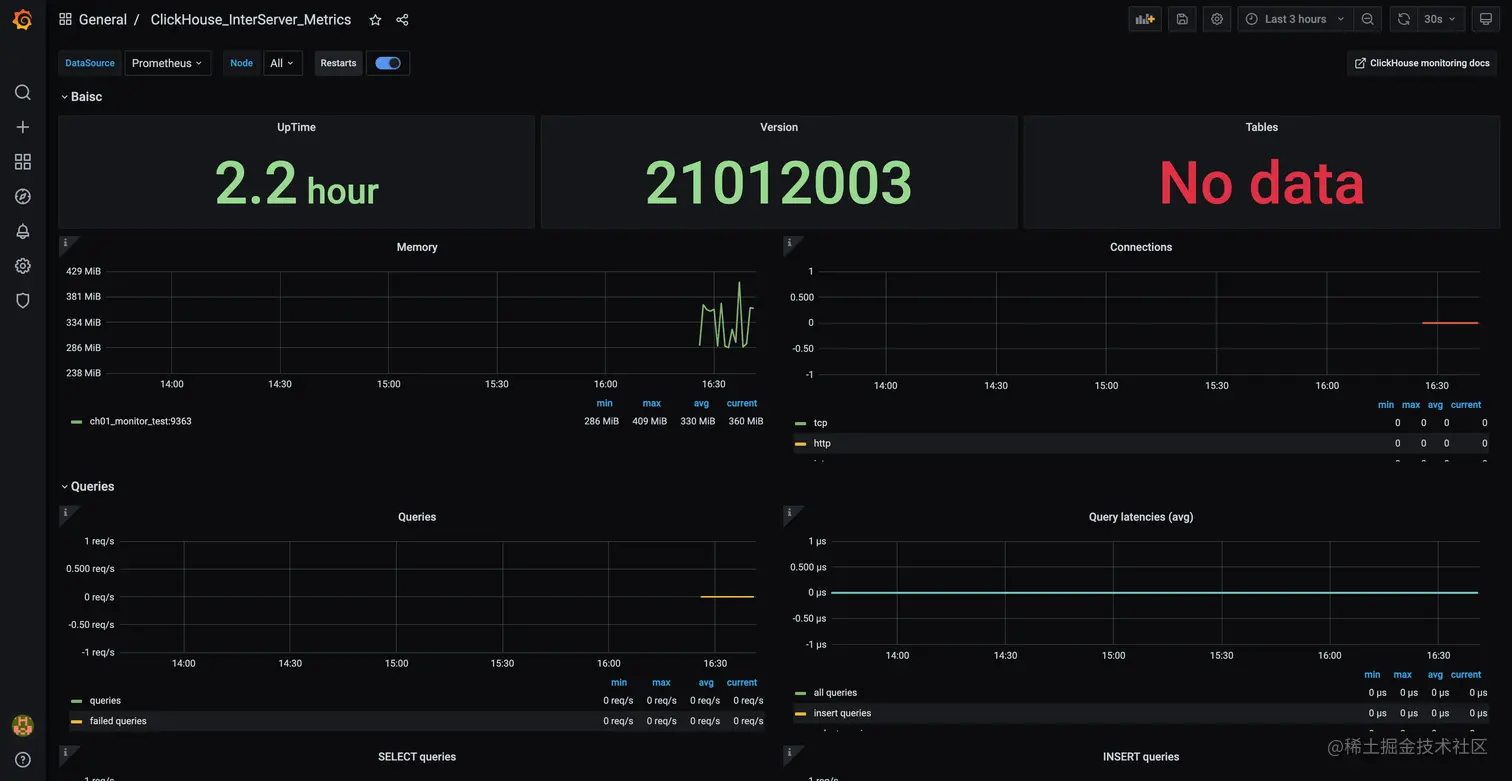1512x781 pixels.
Task: Toggle failed queries series in legend
Action: click(x=118, y=721)
